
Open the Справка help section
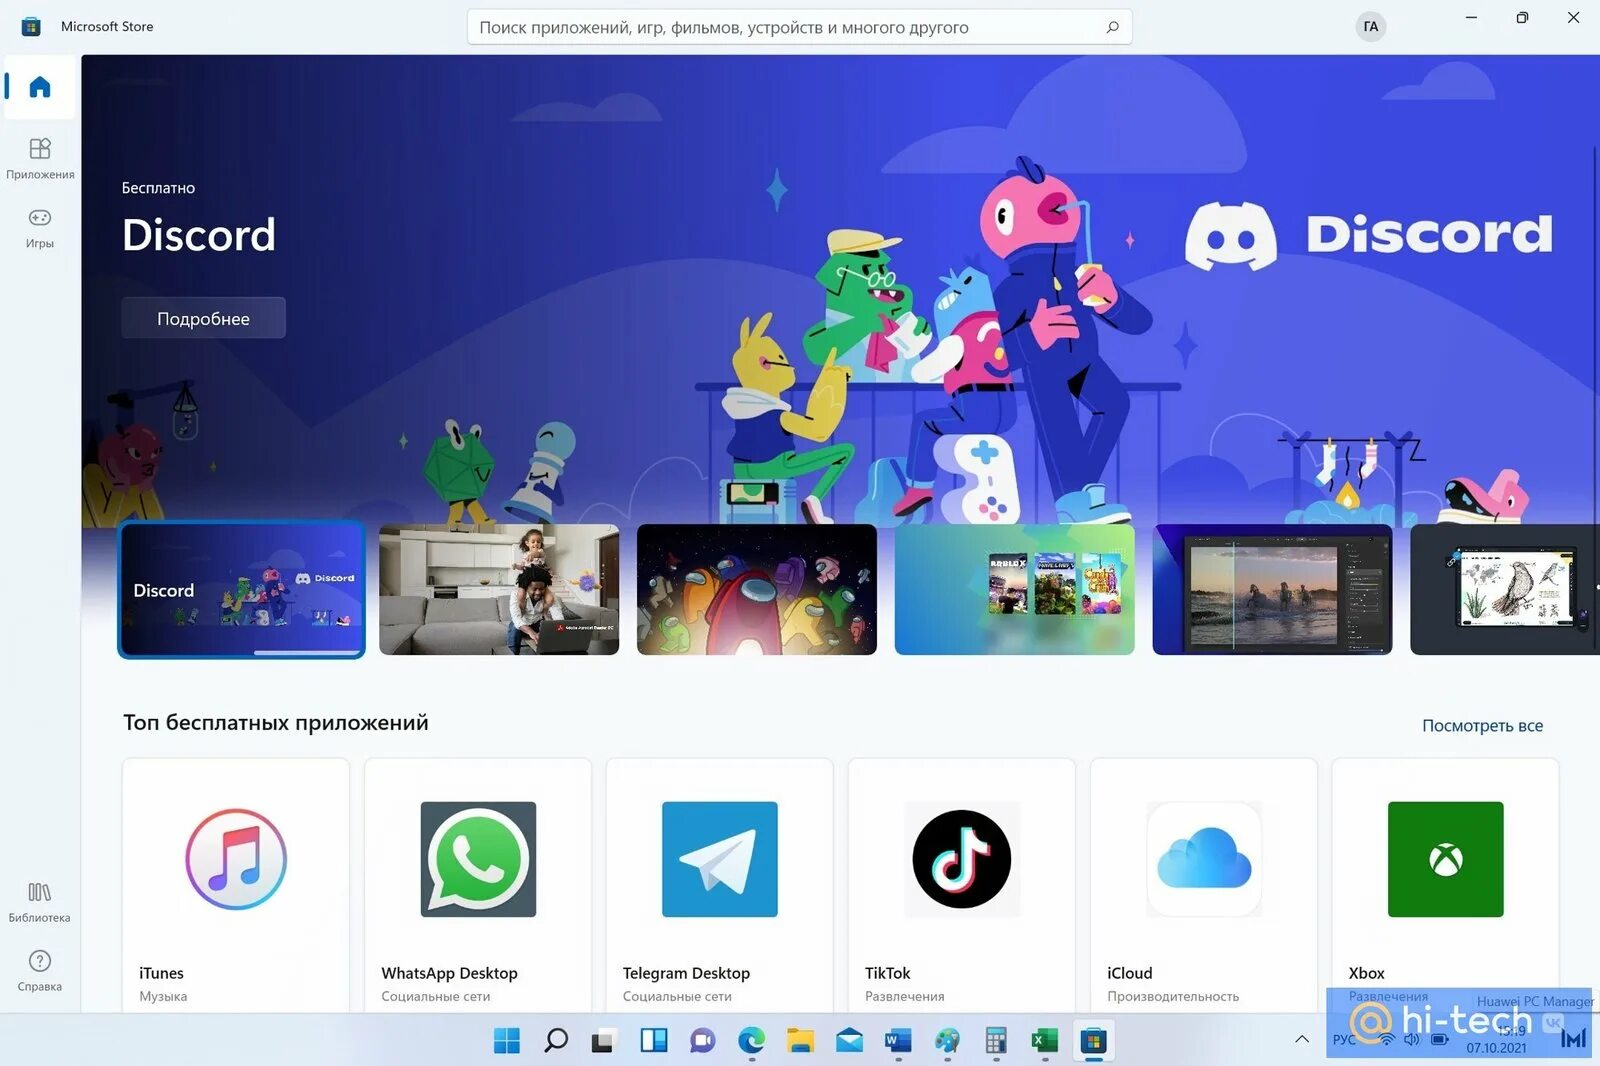click(40, 971)
